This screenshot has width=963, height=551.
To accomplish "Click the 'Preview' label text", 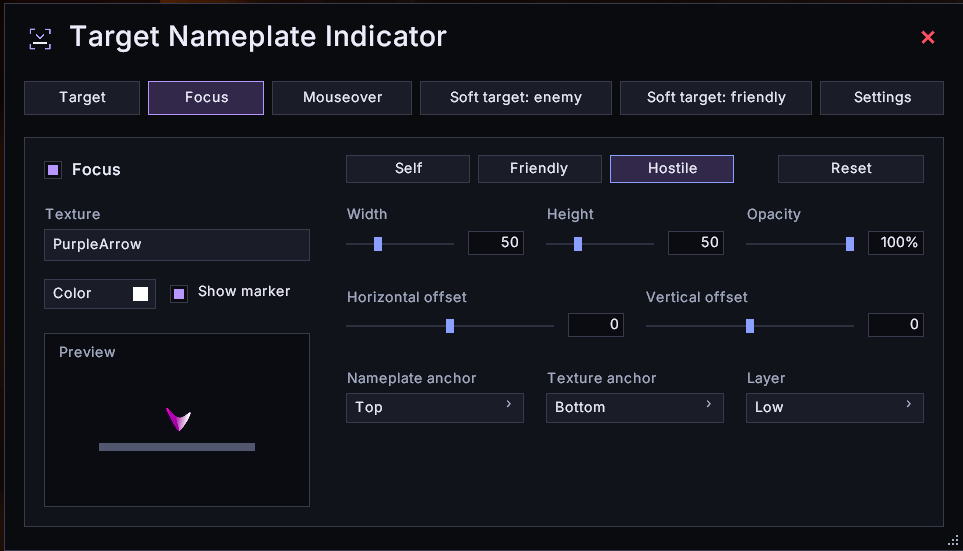I will coord(87,352).
